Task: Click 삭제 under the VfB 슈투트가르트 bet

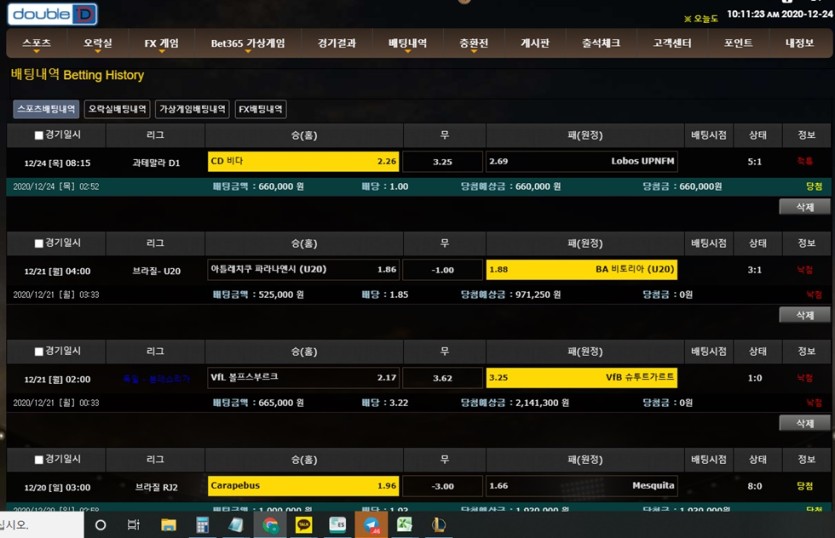Action: (804, 423)
